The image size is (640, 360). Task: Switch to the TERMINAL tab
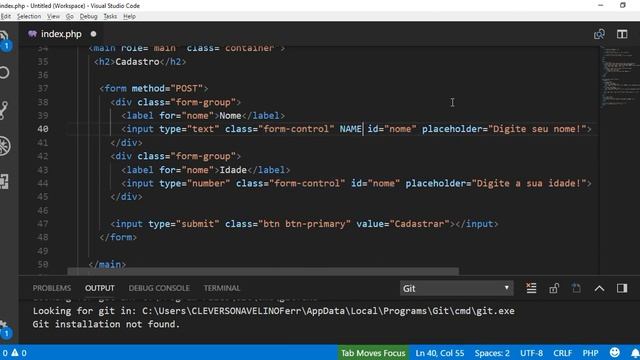pos(222,288)
